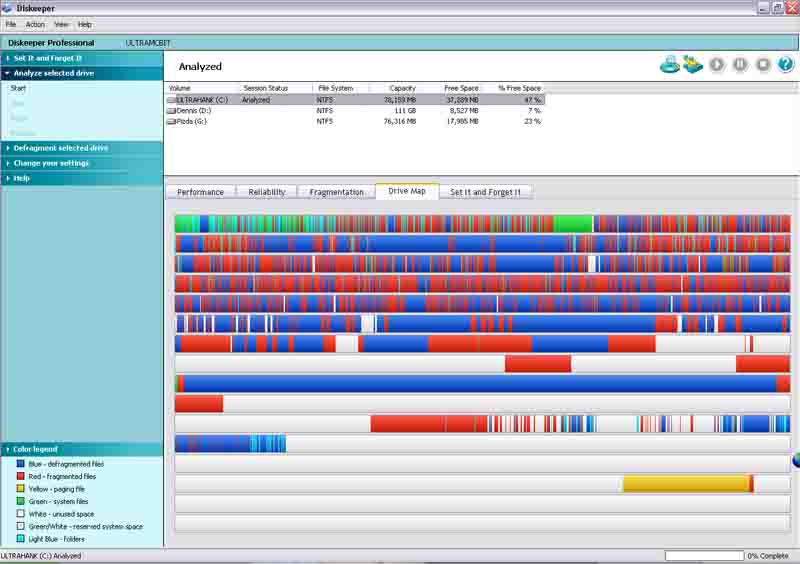Click the yellow paging file block in drive map
The image size is (800, 564).
coord(688,484)
